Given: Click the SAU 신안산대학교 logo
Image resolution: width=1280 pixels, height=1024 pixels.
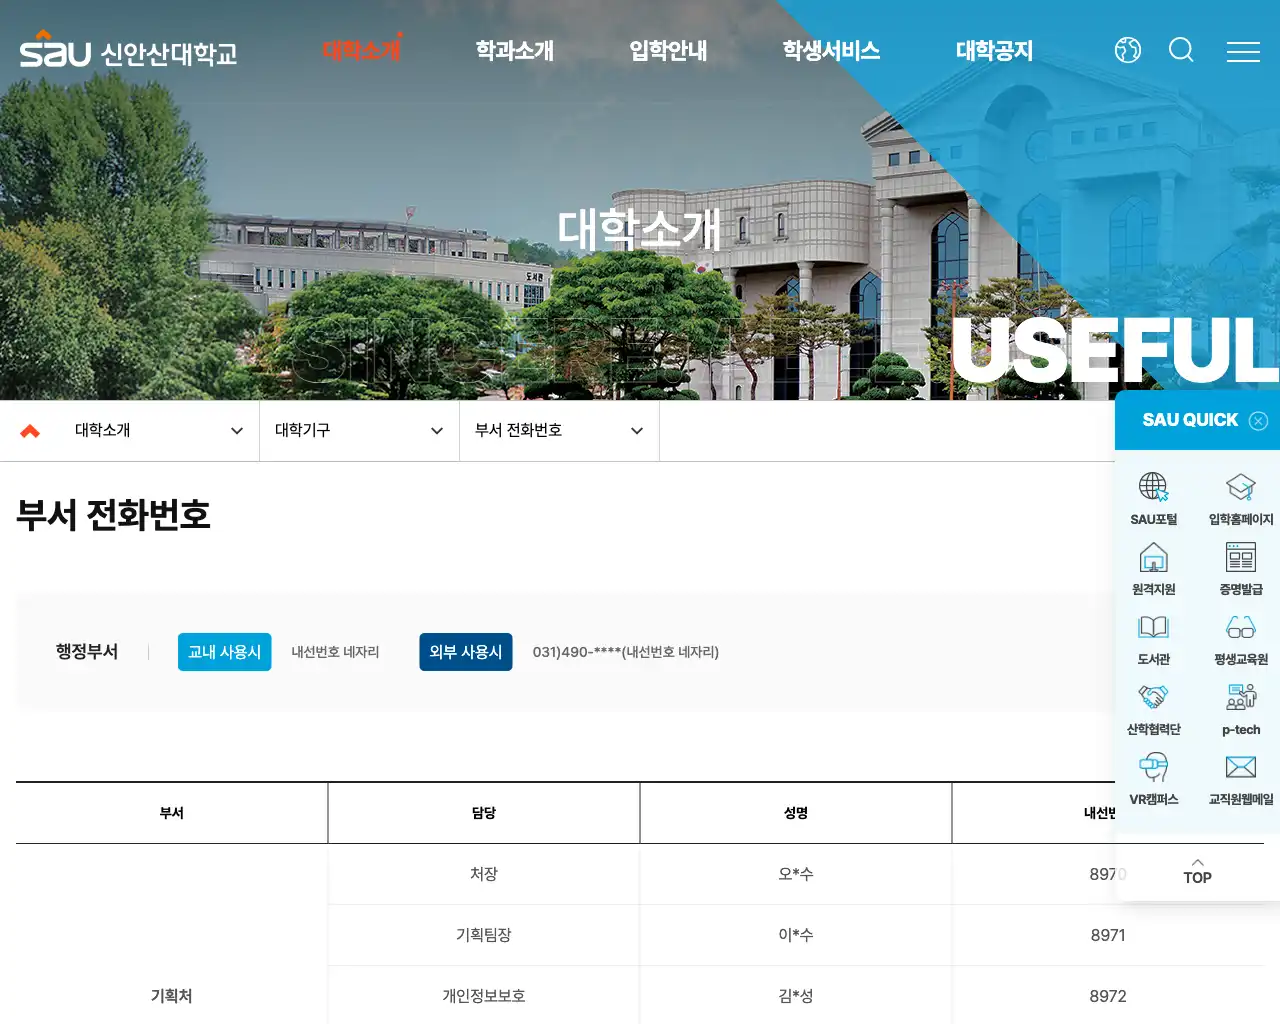Looking at the screenshot, I should [128, 50].
